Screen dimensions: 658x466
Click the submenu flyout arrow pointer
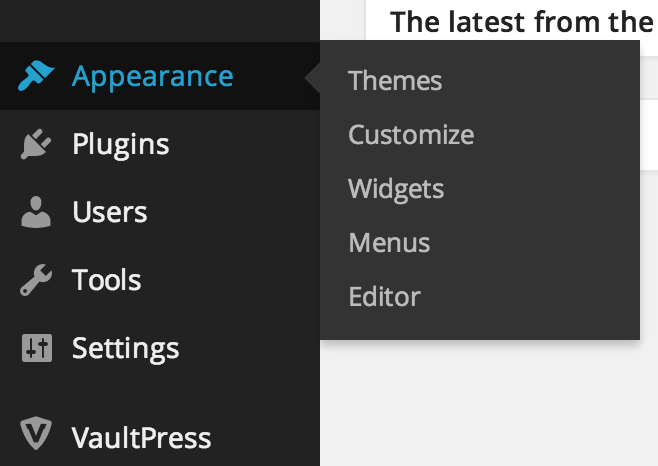313,77
